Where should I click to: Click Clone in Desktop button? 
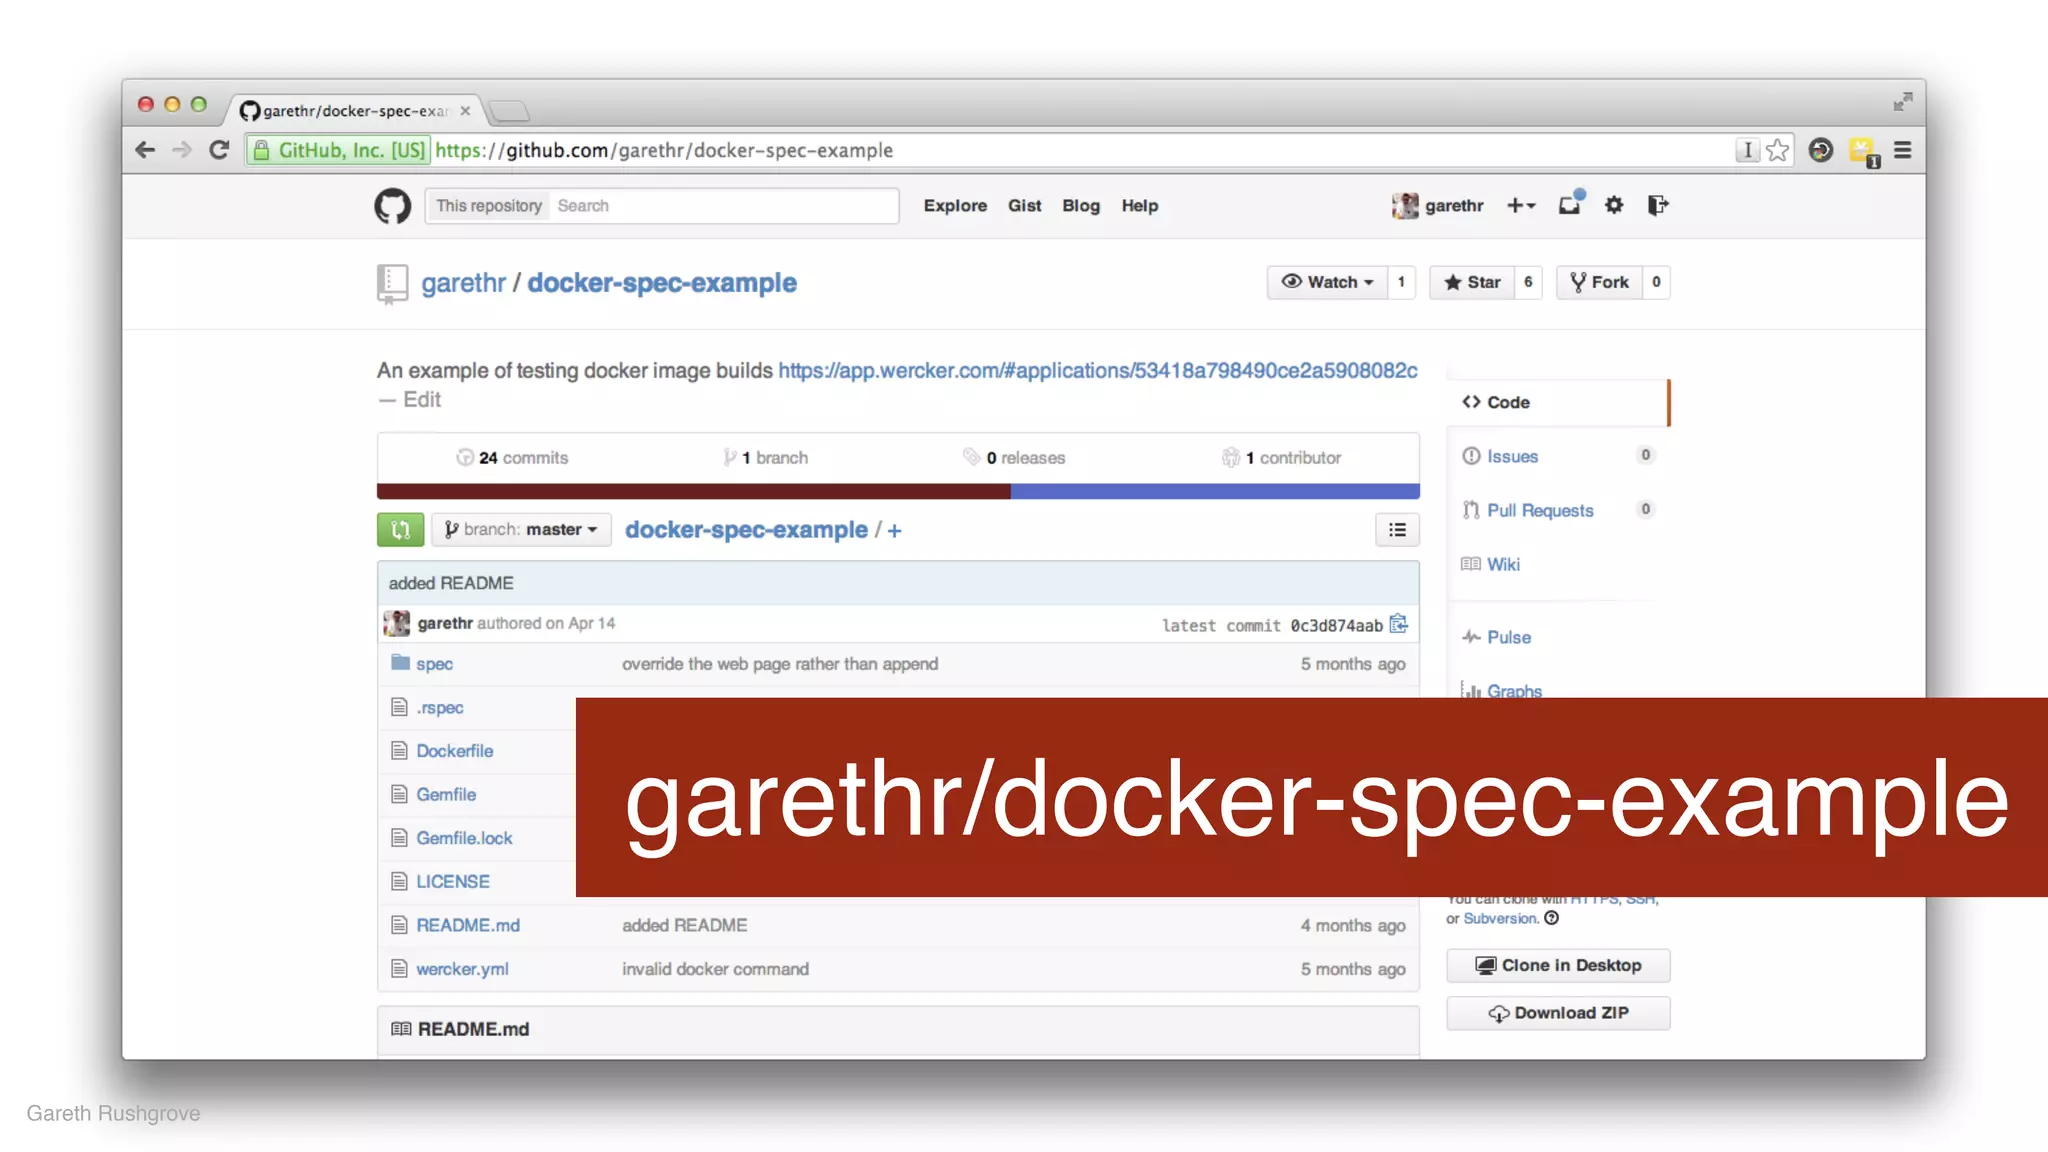pyautogui.click(x=1558, y=965)
